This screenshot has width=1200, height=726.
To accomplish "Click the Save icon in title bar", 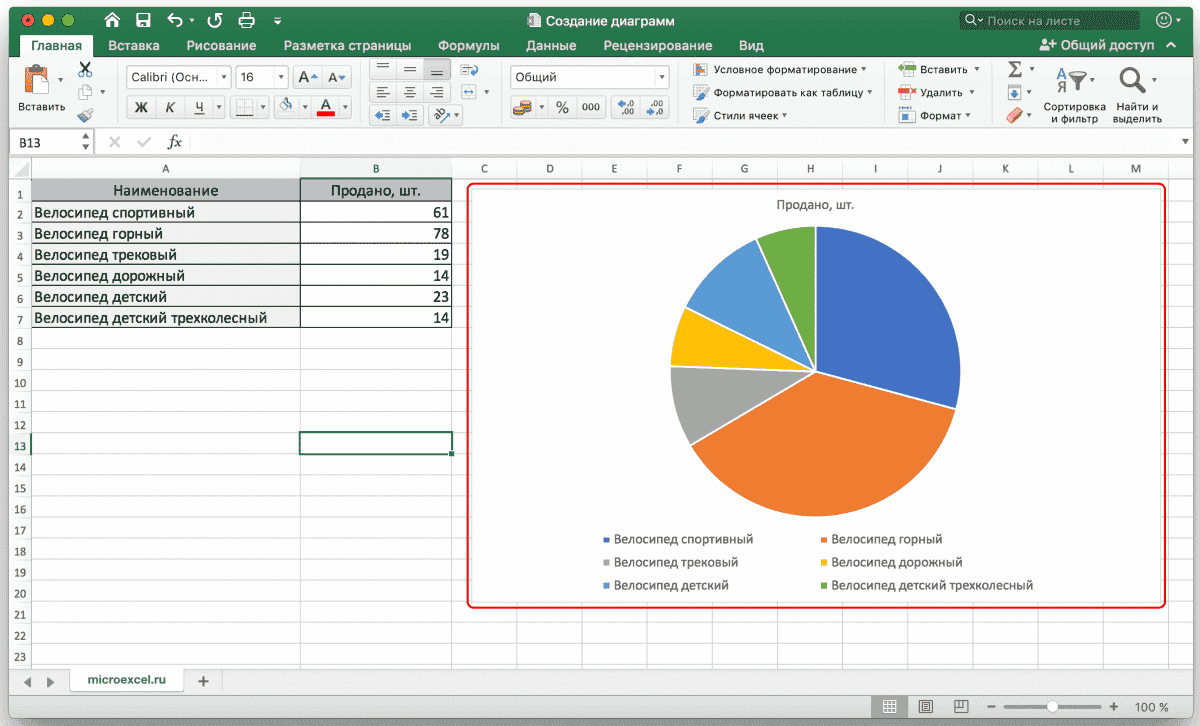I will tap(143, 20).
